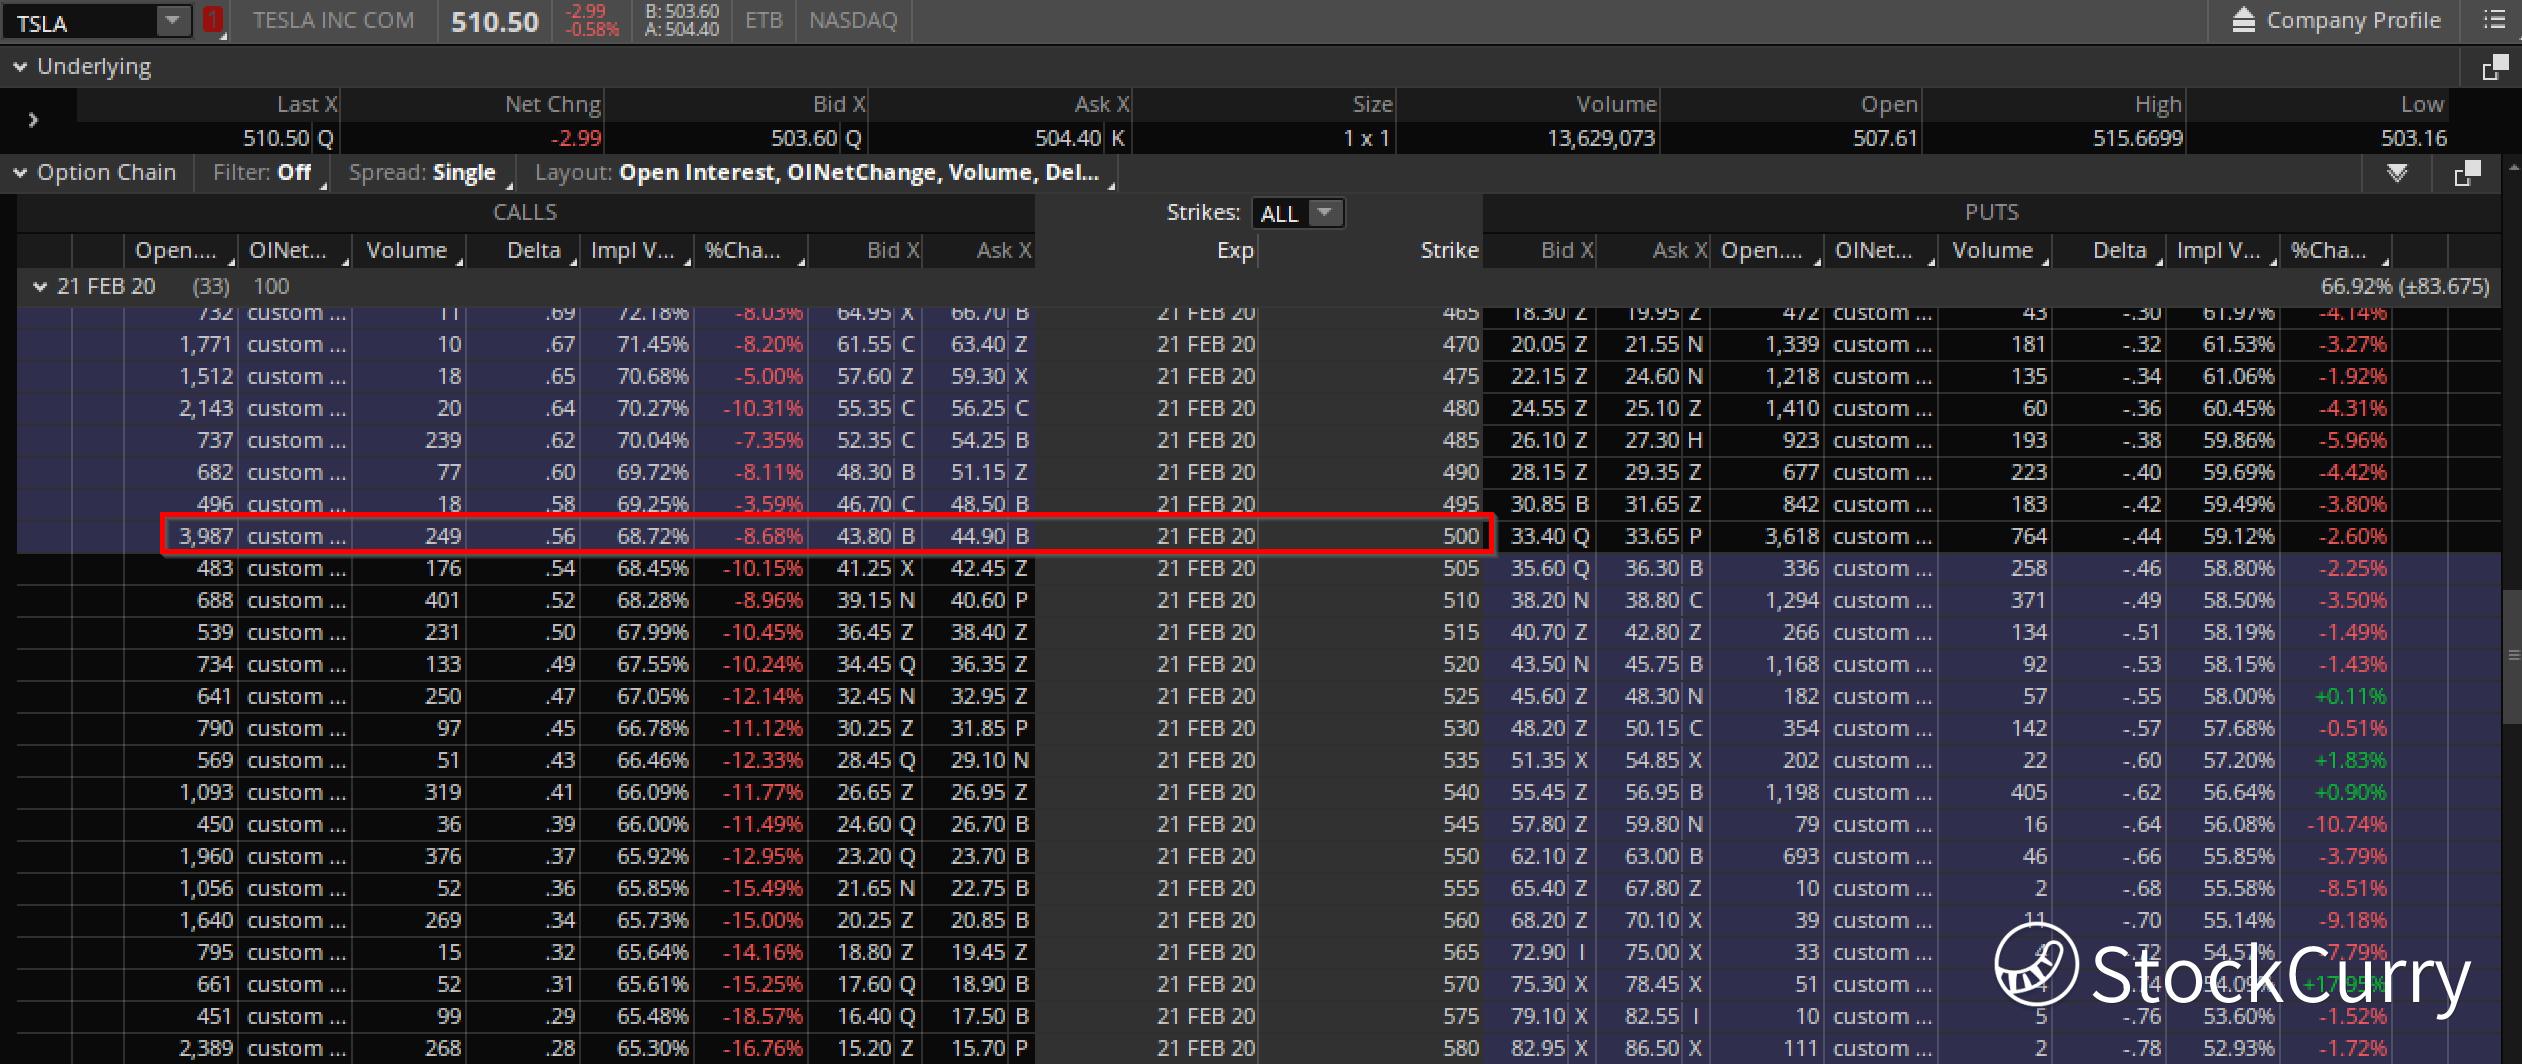Click the put volume 764 cell
Screen dimensions: 2522x1064
point(1995,536)
